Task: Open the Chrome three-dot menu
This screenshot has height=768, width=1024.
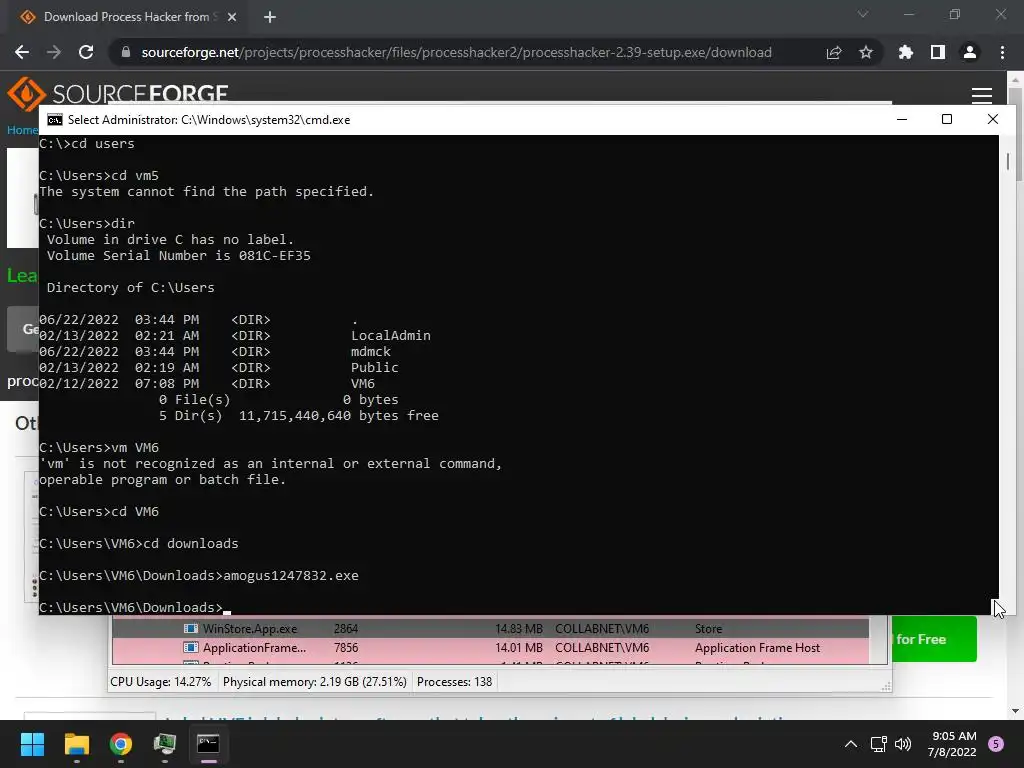Action: pos(1002,52)
